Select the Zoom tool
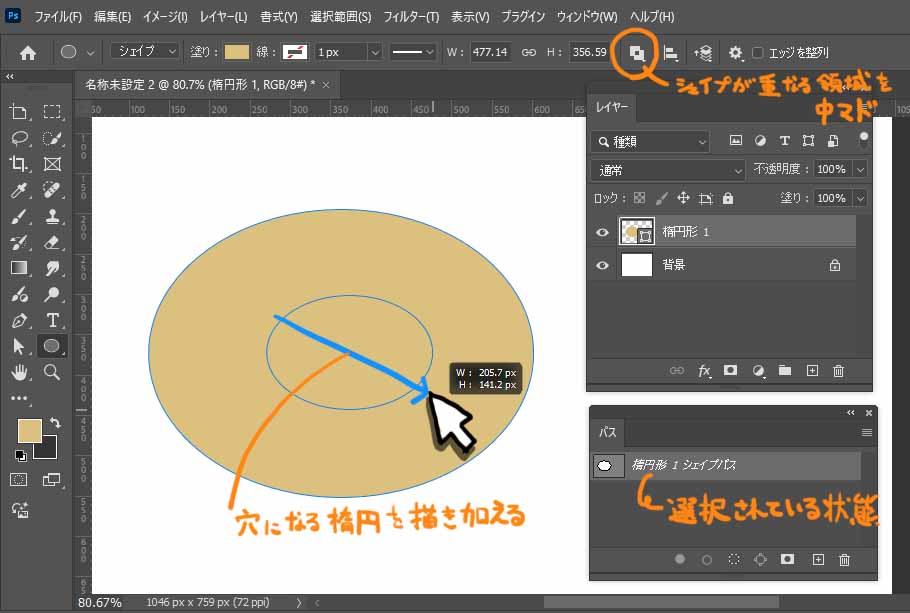910x613 pixels. click(x=52, y=373)
